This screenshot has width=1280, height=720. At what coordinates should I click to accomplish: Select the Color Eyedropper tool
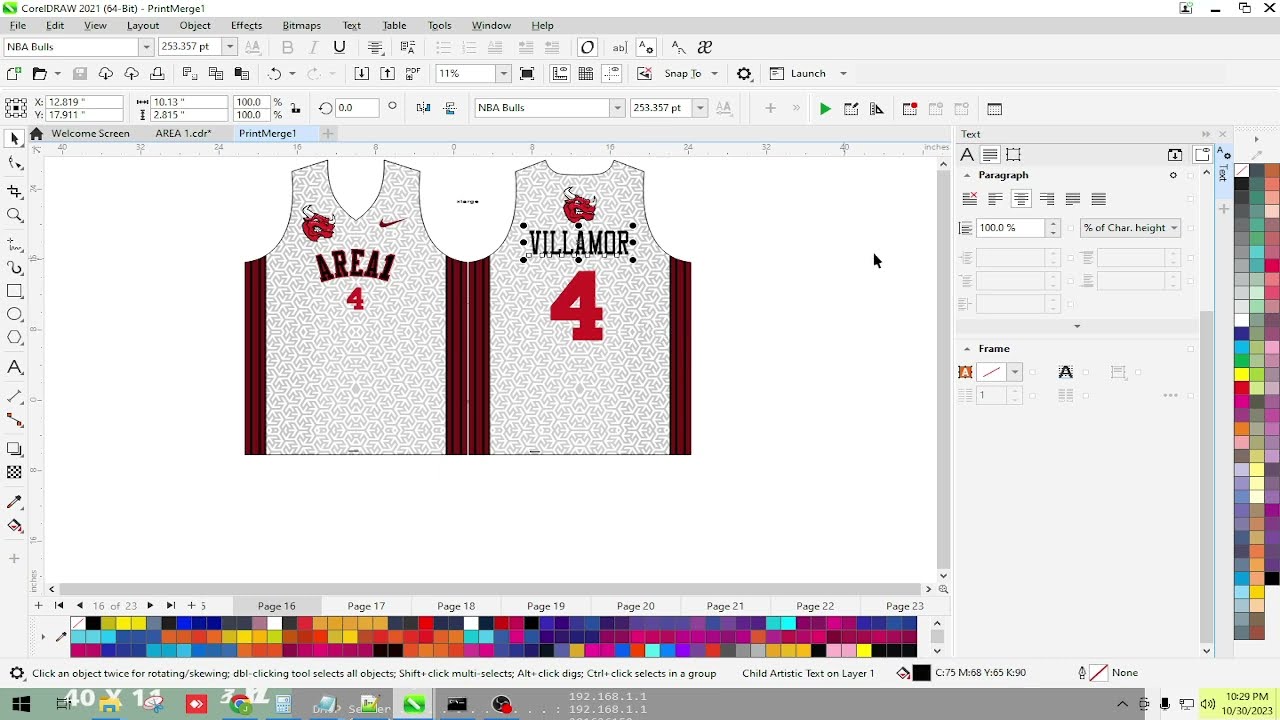pyautogui.click(x=14, y=502)
